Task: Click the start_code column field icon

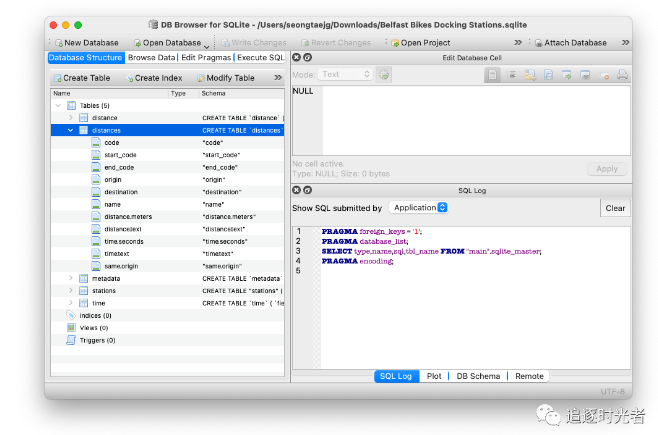Action: coord(96,155)
